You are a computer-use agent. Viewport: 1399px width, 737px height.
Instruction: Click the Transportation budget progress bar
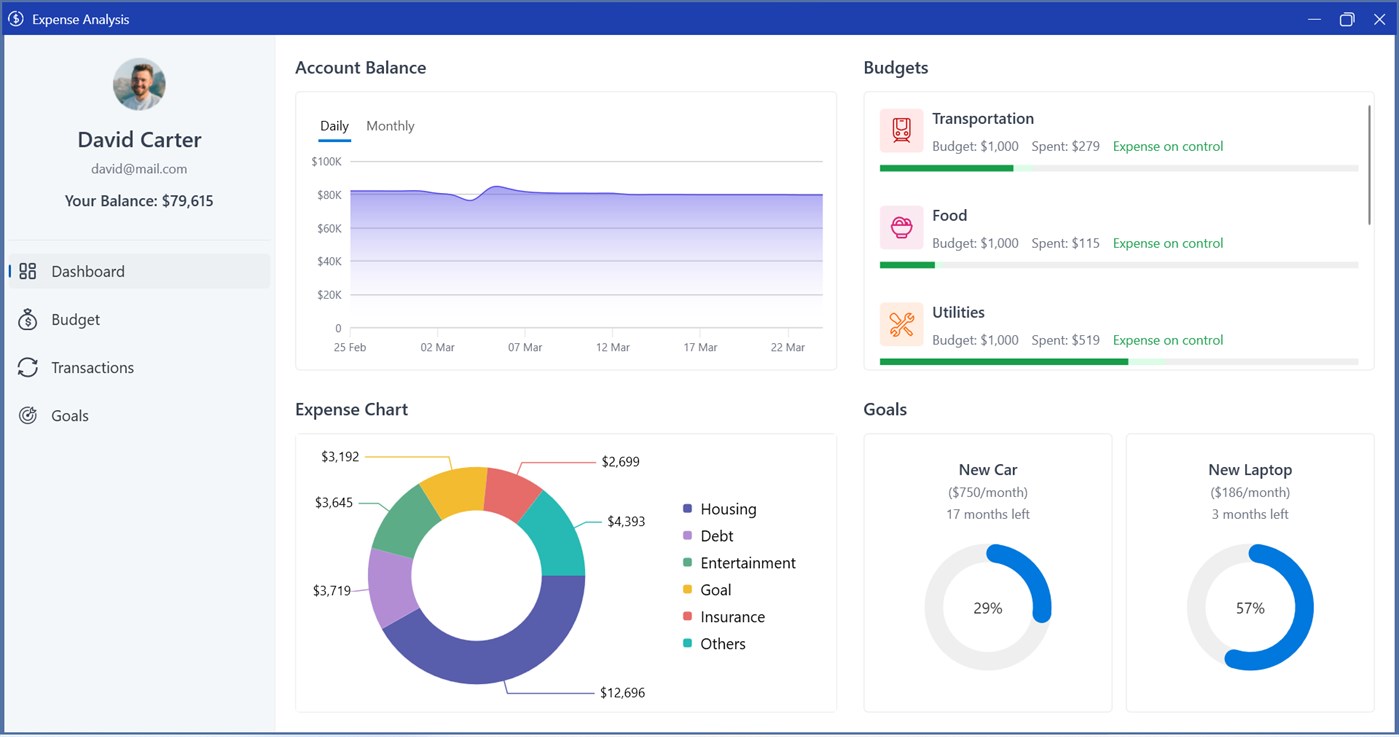pyautogui.click(x=1119, y=168)
